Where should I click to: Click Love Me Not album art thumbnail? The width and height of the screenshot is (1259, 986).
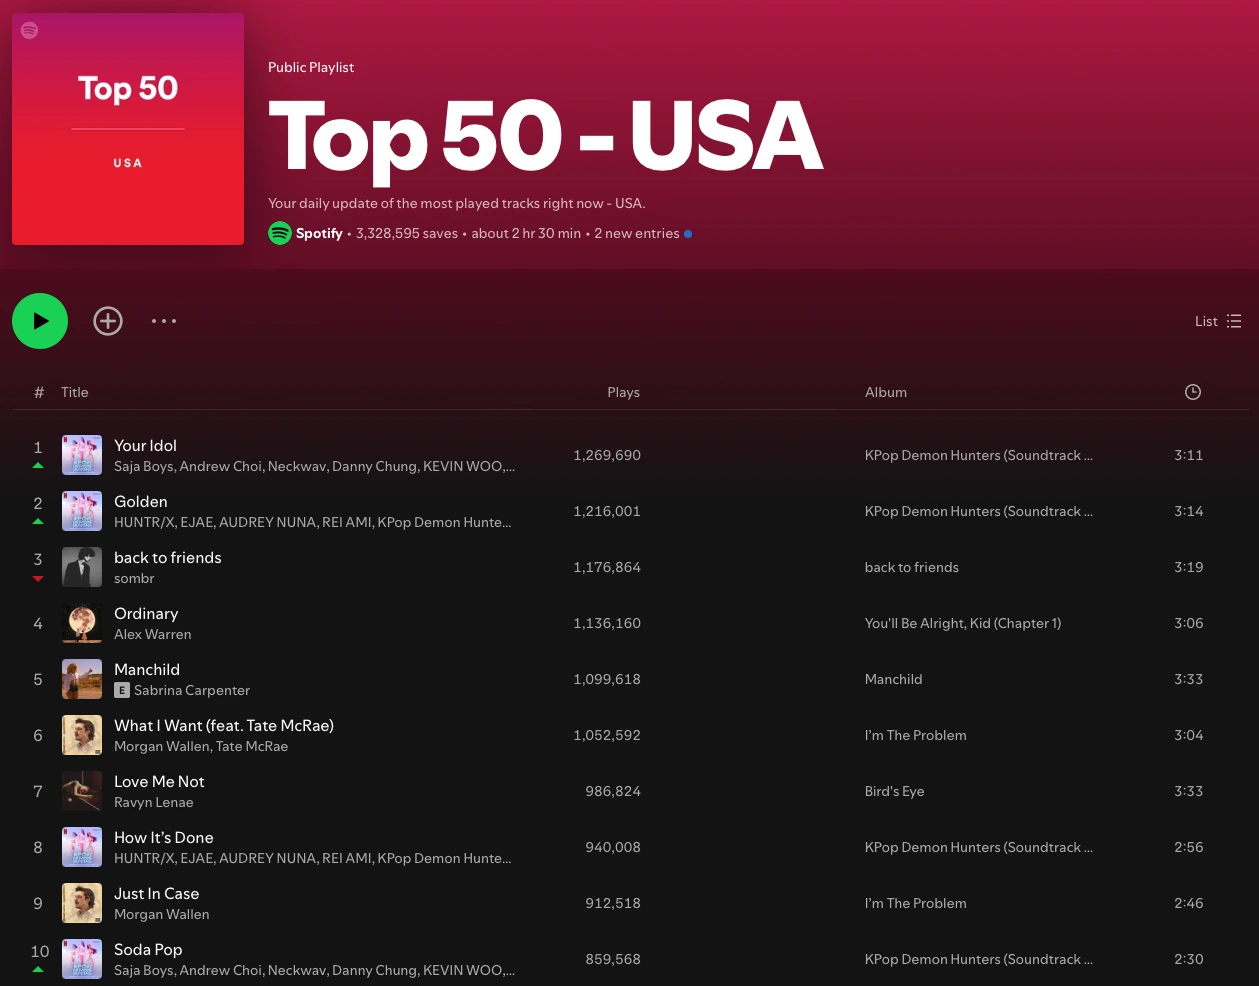[x=82, y=791]
